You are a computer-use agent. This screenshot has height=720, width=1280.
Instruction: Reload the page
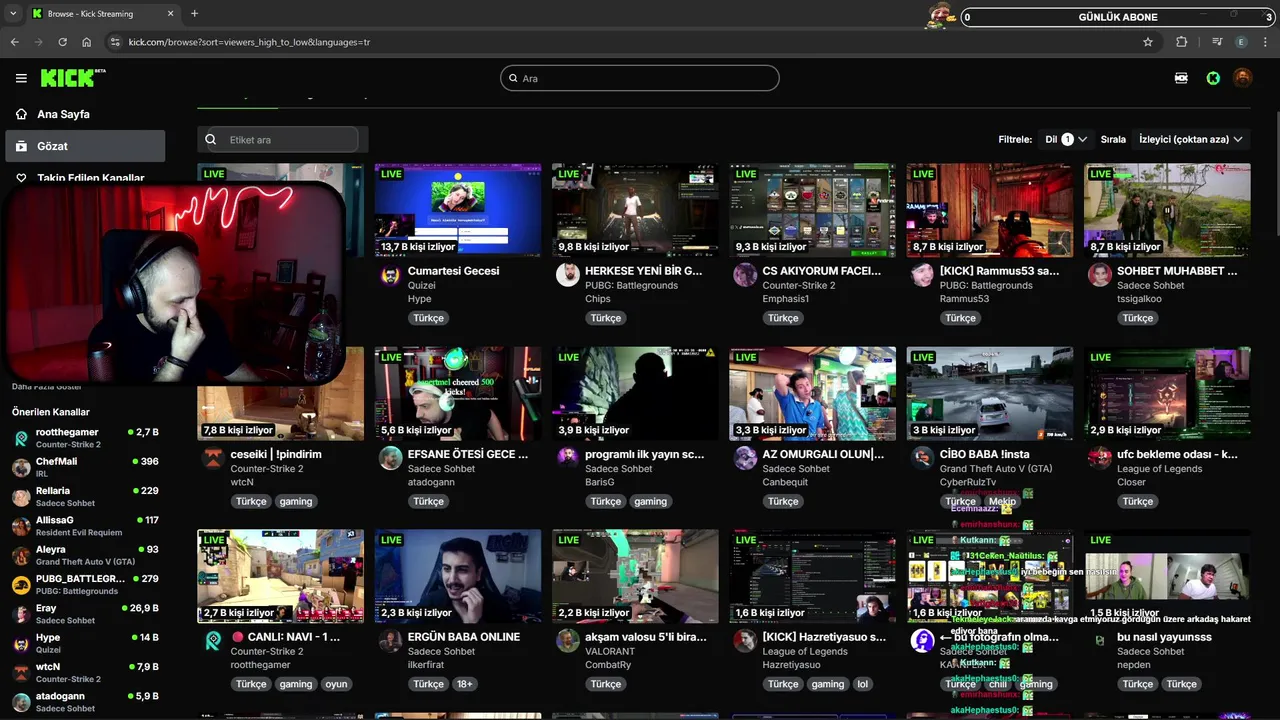click(62, 42)
